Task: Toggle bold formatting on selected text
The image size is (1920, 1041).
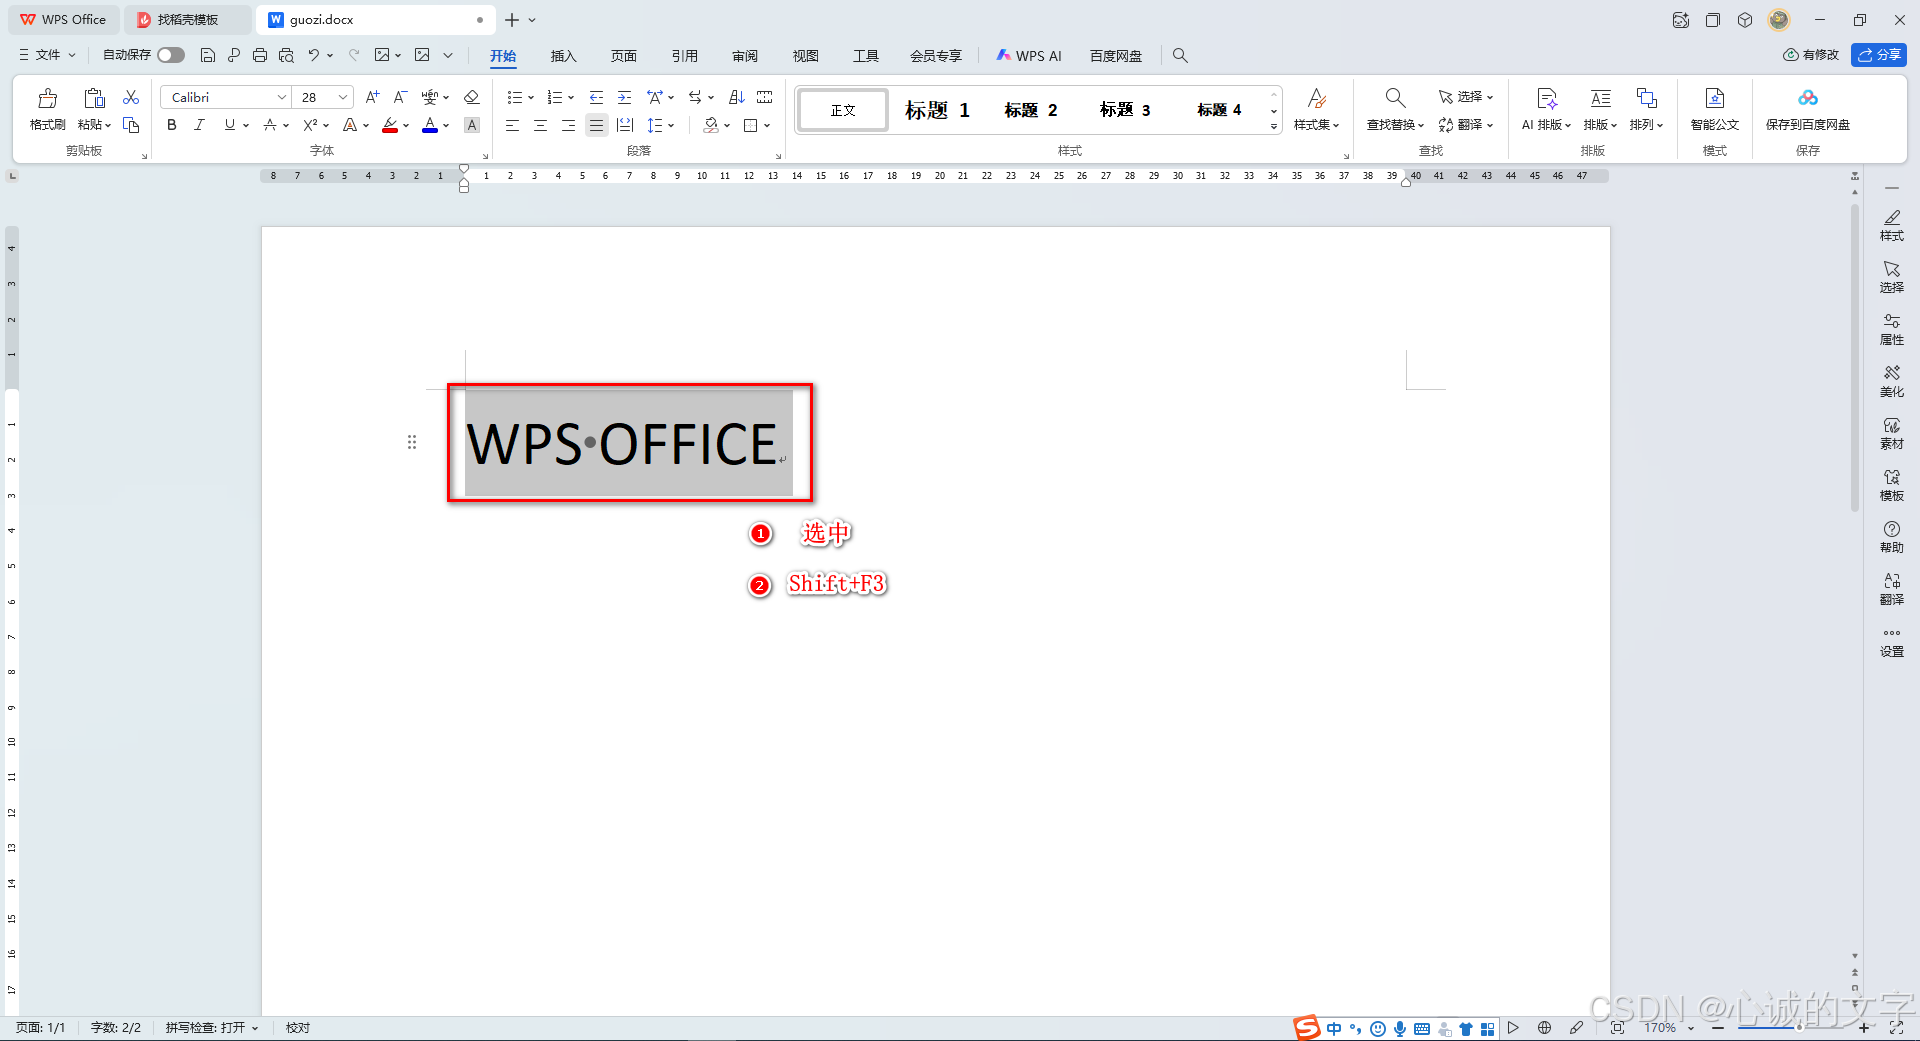Action: point(171,125)
